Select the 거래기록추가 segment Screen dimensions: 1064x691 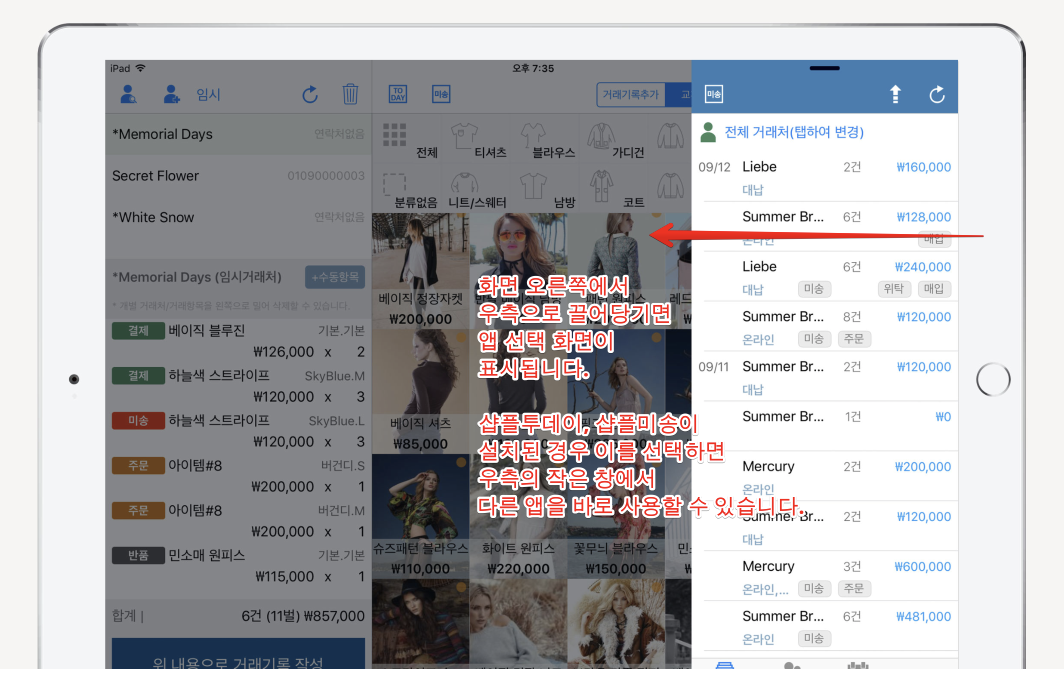[630, 94]
